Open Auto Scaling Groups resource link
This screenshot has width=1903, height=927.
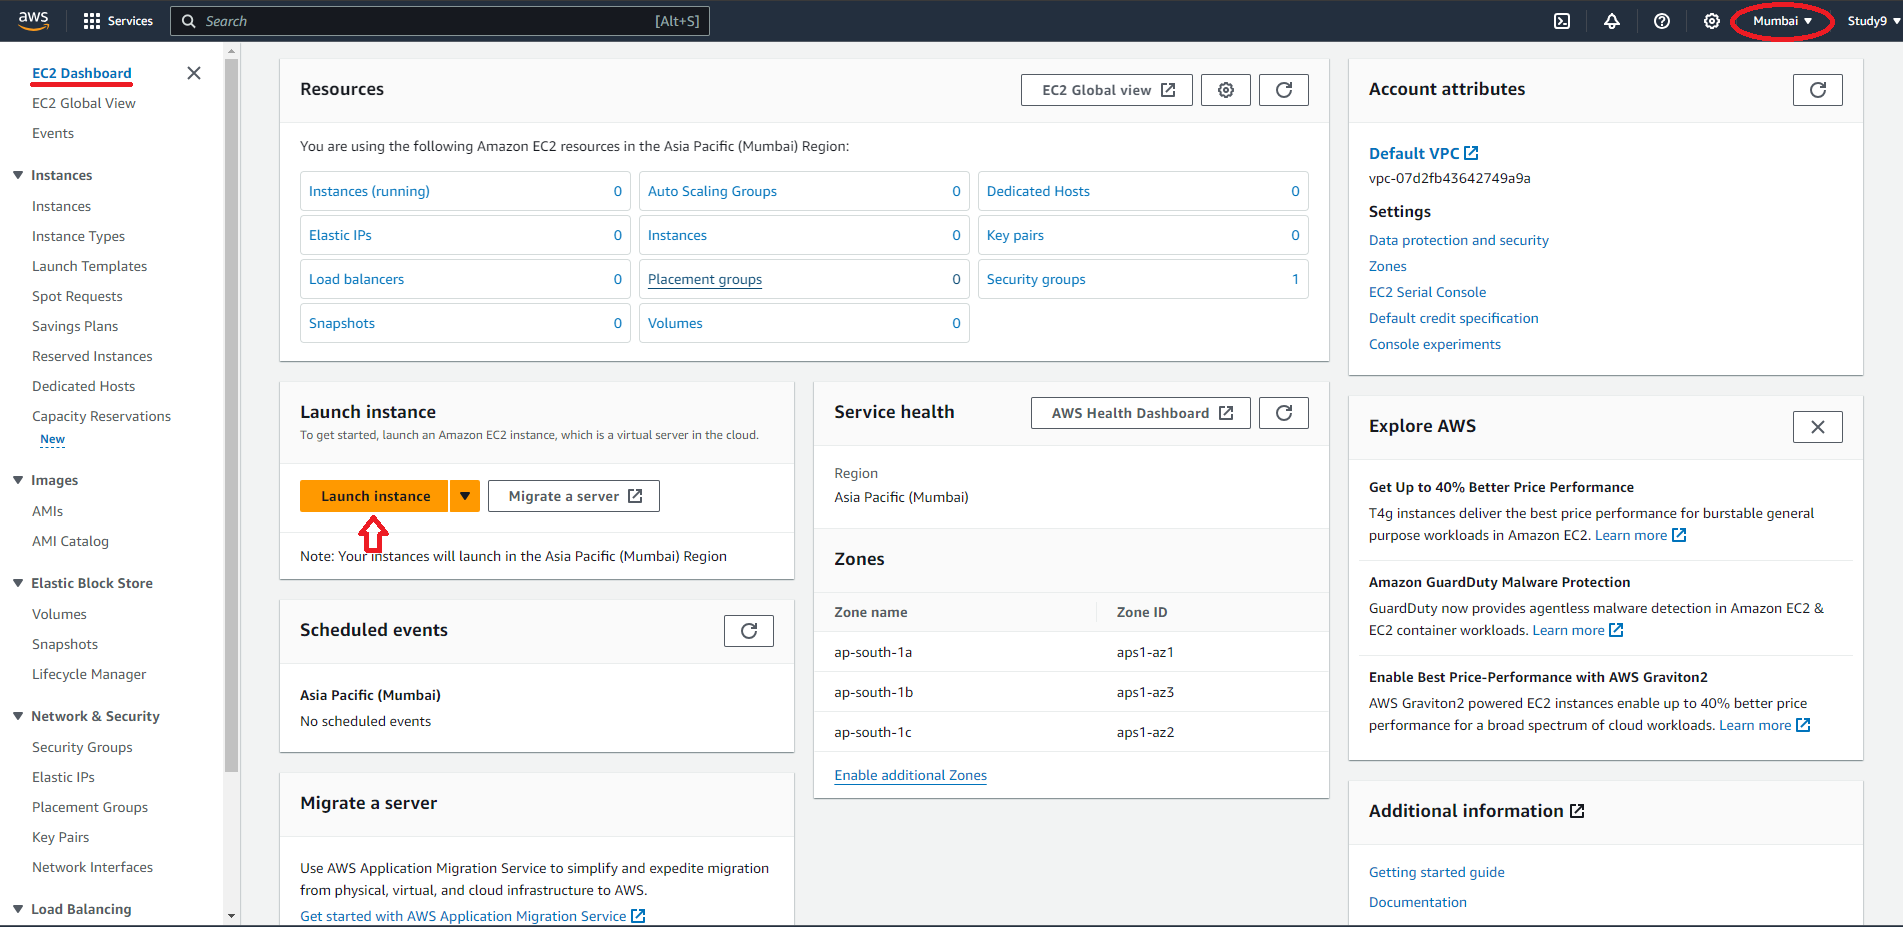(712, 191)
